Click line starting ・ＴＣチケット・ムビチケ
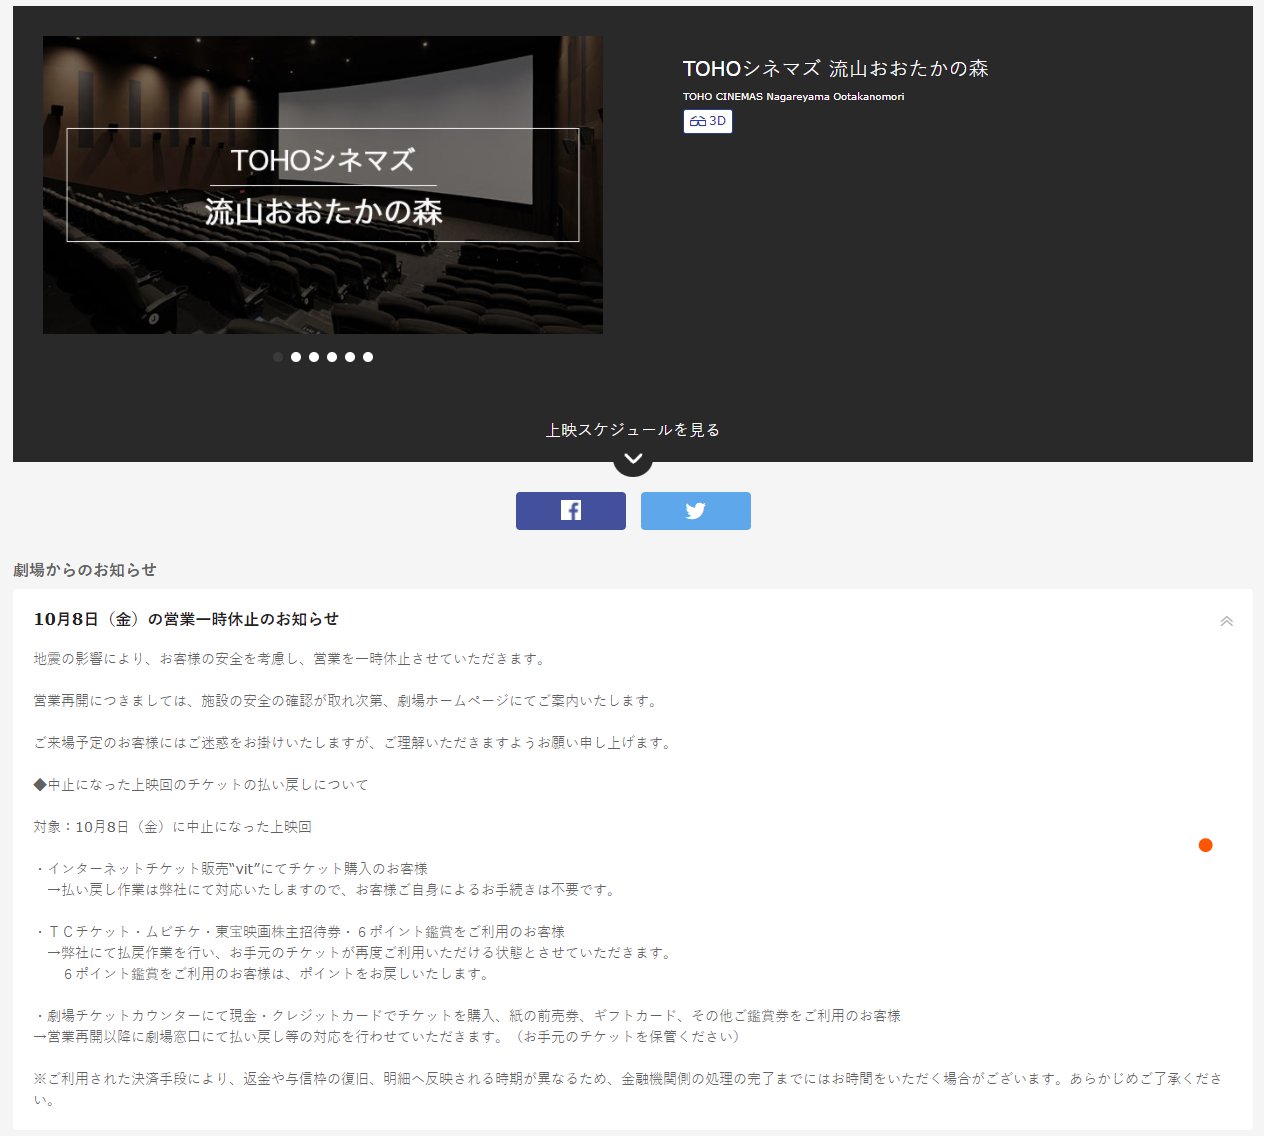This screenshot has height=1136, width=1264. 299,932
